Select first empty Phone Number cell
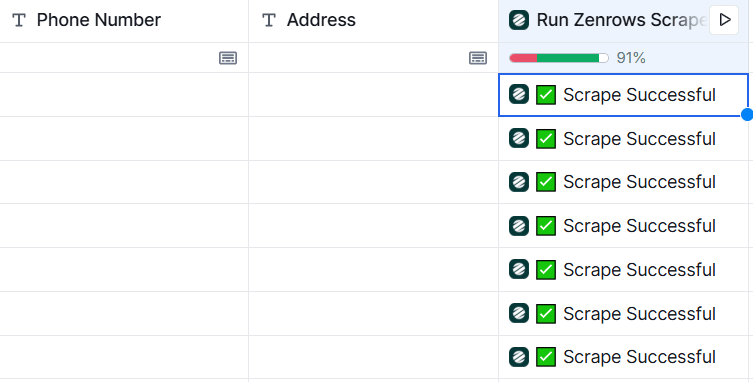The width and height of the screenshot is (753, 382). click(124, 95)
